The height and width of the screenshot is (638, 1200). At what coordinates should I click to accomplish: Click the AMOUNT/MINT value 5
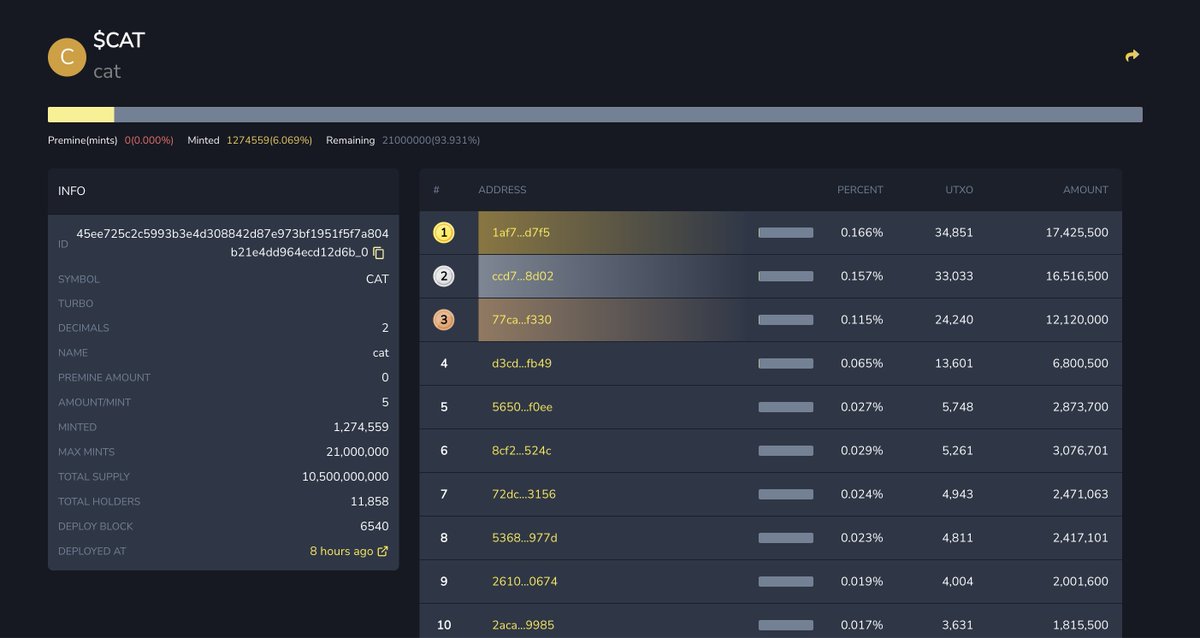click(385, 402)
